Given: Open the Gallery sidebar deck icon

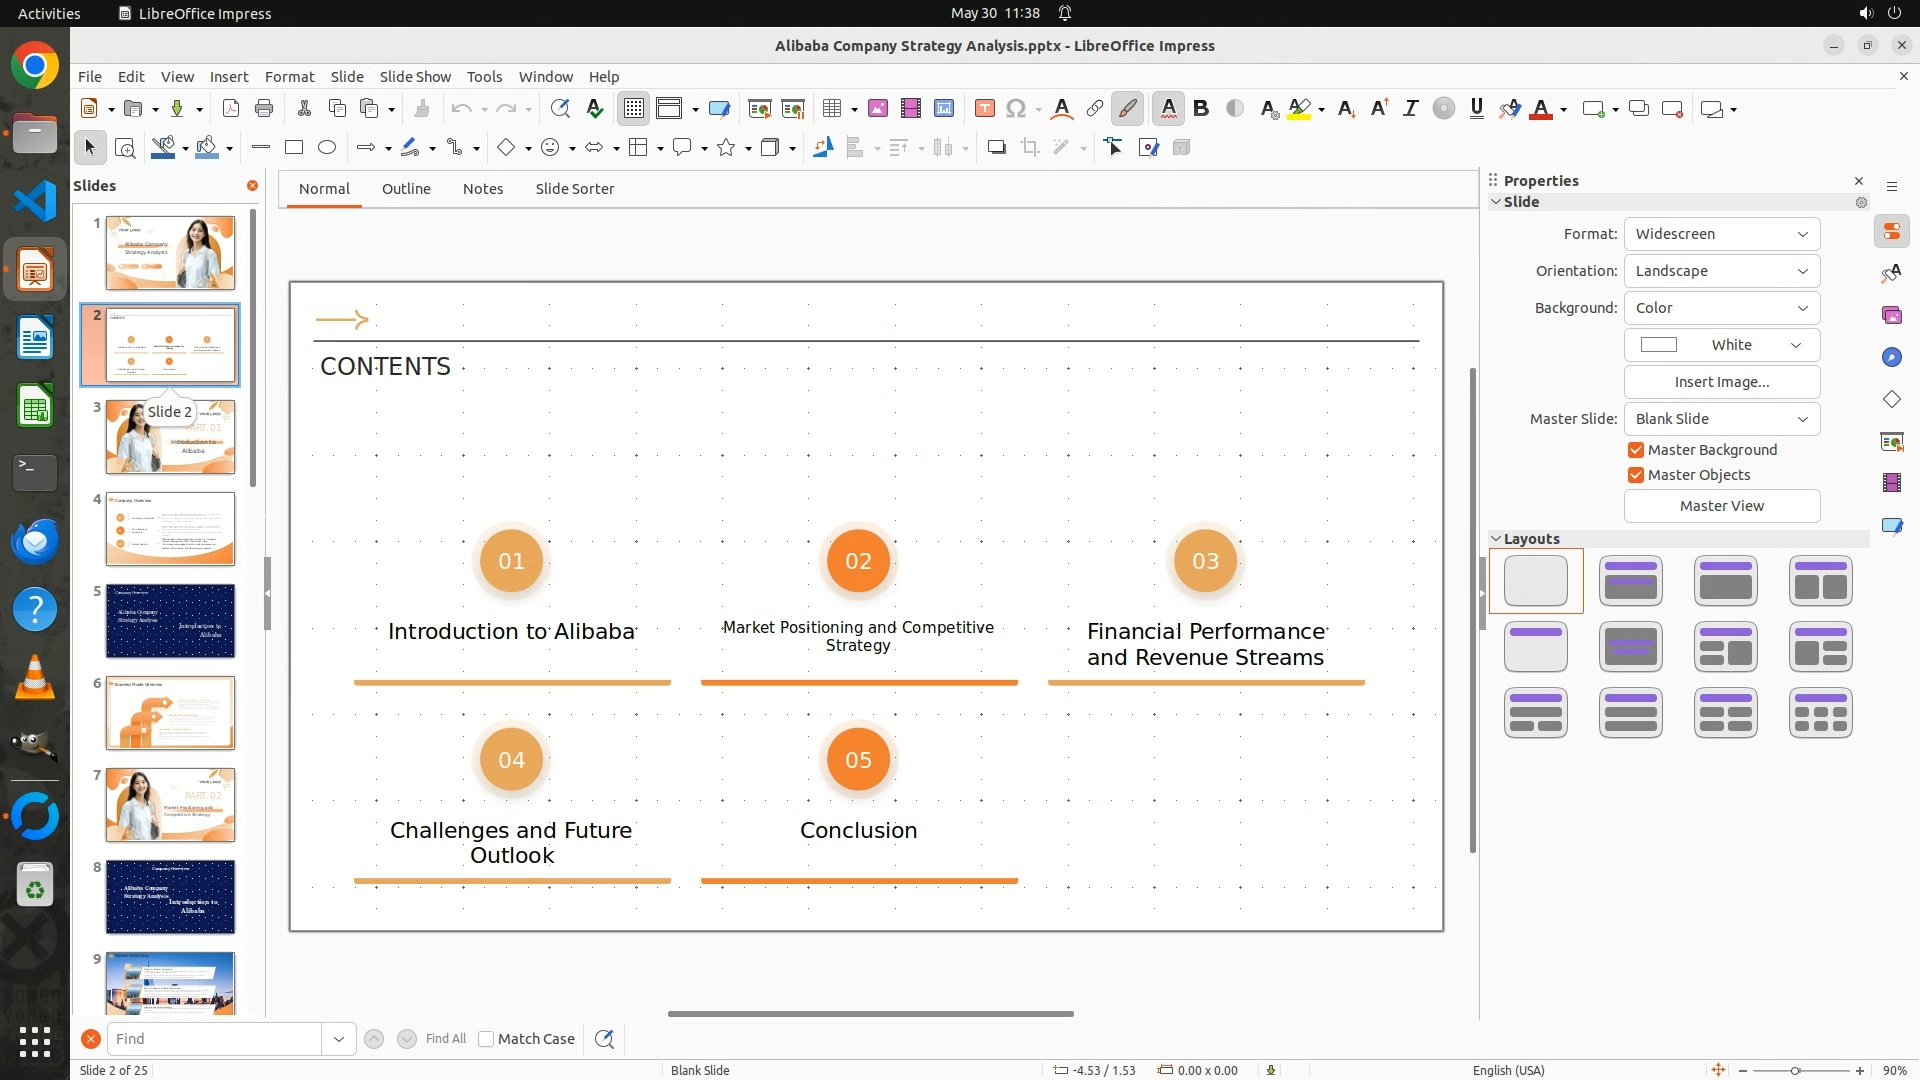Looking at the screenshot, I should [x=1891, y=315].
